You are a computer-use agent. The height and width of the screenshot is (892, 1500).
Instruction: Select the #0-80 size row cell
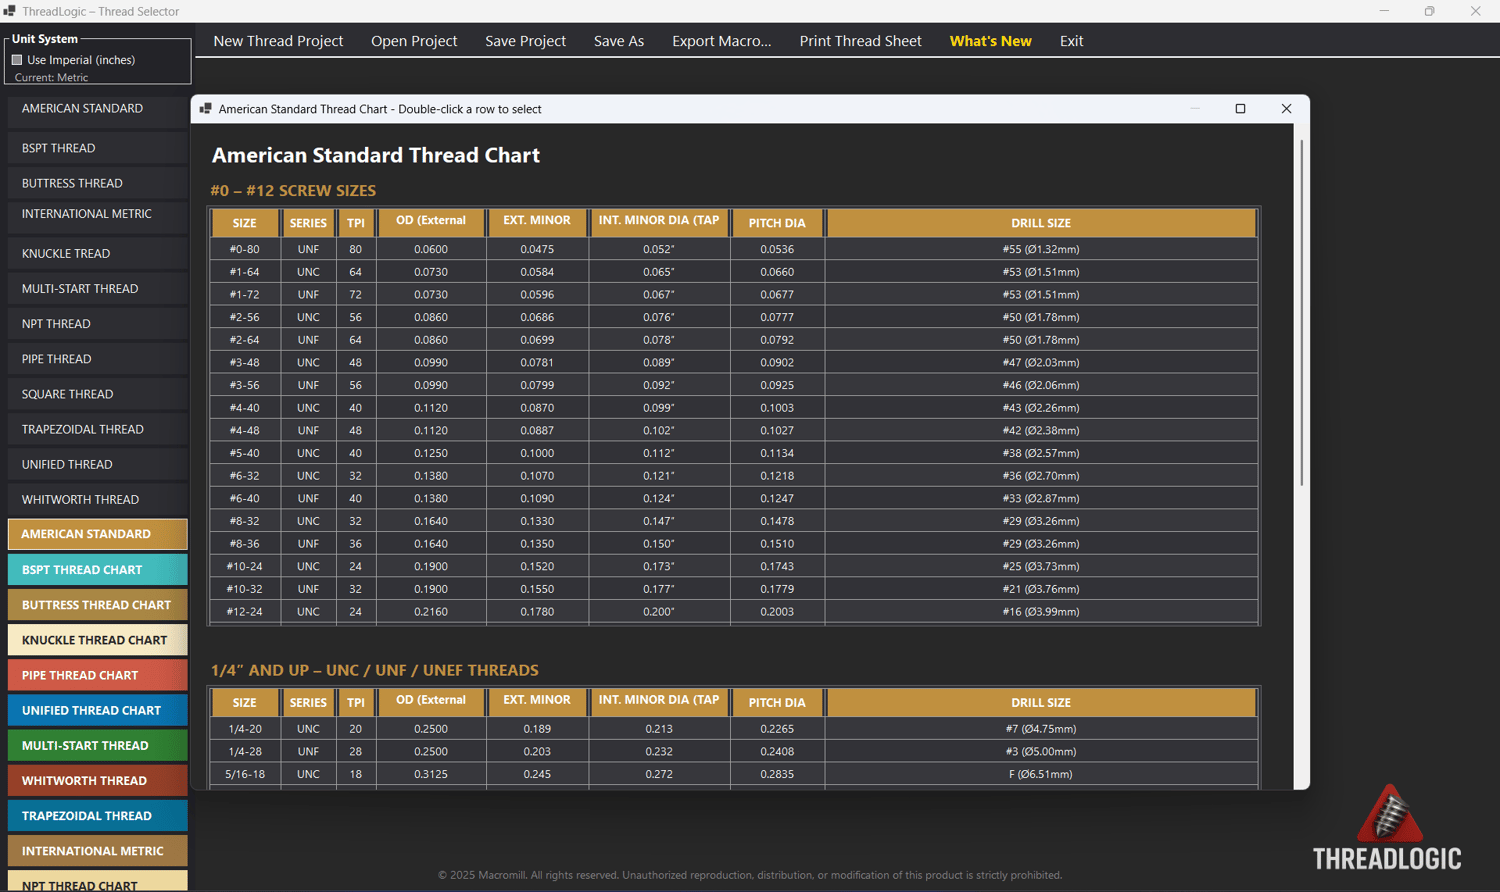click(x=245, y=249)
